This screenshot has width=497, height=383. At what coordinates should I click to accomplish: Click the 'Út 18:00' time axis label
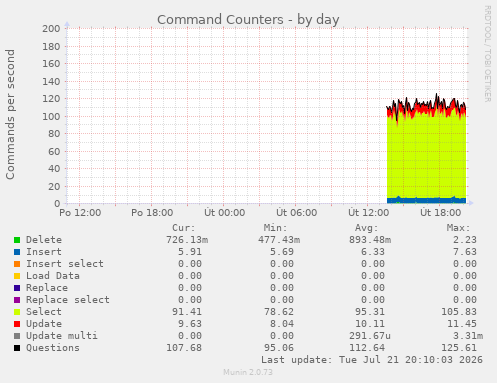(440, 213)
